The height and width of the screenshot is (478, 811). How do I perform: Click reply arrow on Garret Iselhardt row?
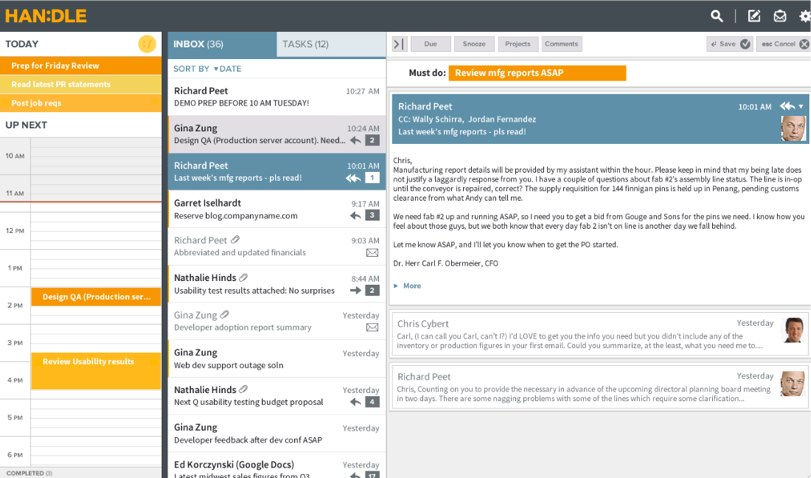coord(355,215)
